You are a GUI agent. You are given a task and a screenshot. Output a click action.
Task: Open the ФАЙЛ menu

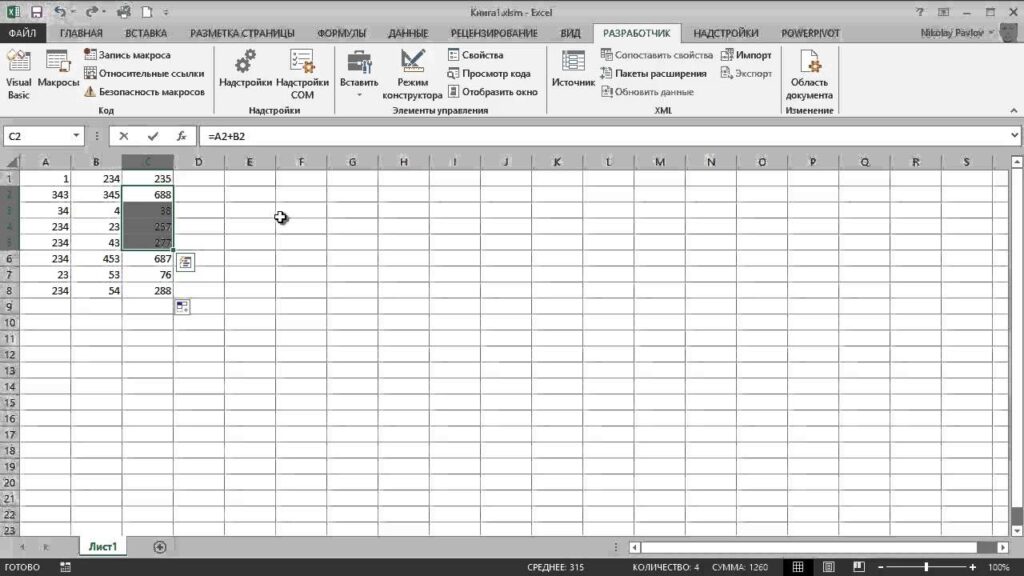pyautogui.click(x=22, y=32)
